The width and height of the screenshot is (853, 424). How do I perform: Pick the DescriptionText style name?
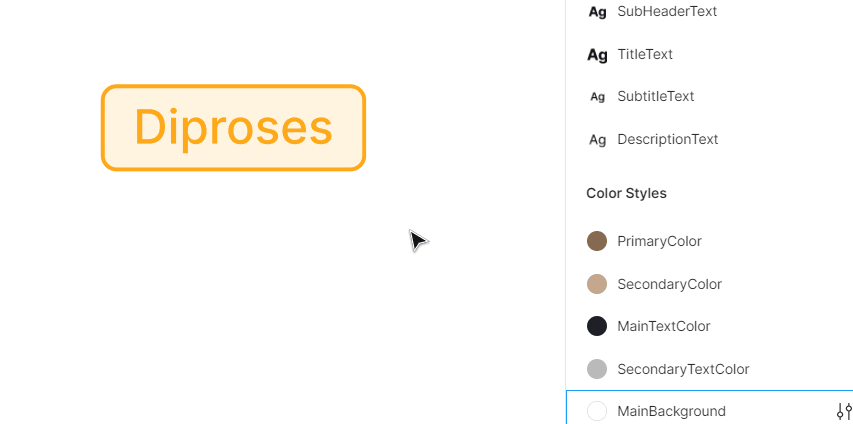pos(668,140)
